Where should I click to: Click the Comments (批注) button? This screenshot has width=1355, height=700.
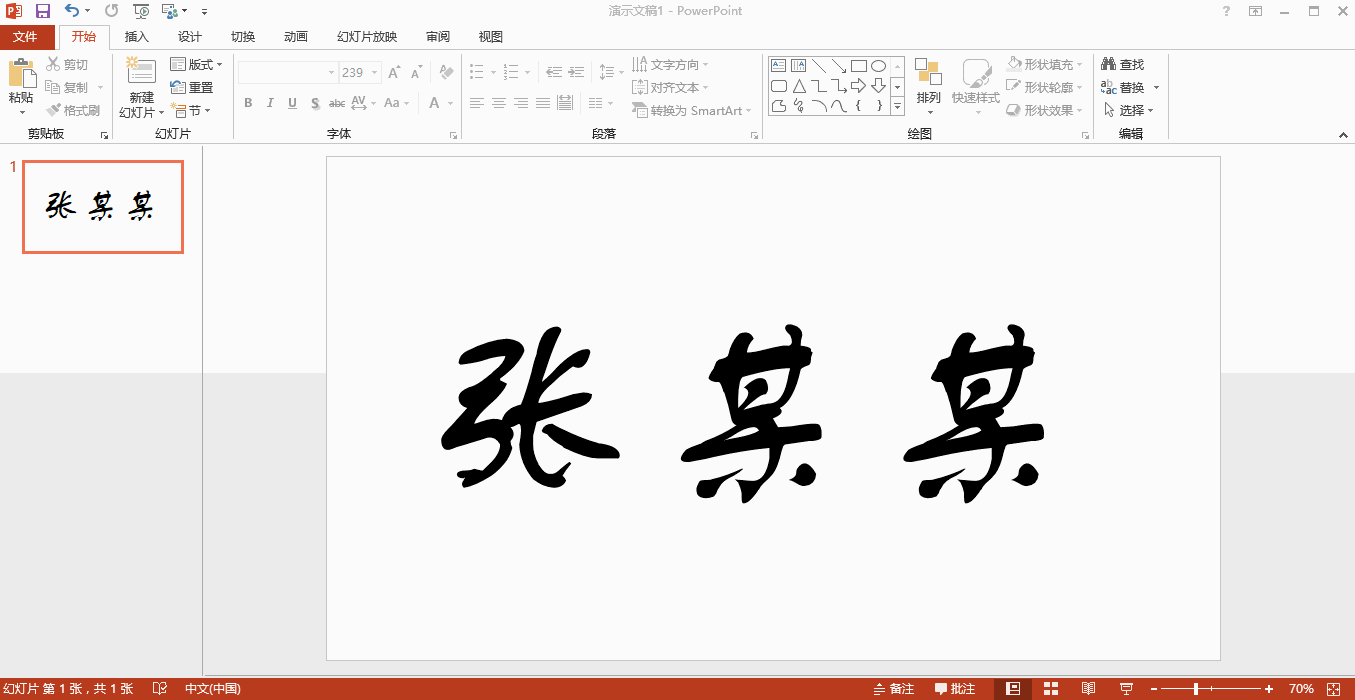pos(955,689)
